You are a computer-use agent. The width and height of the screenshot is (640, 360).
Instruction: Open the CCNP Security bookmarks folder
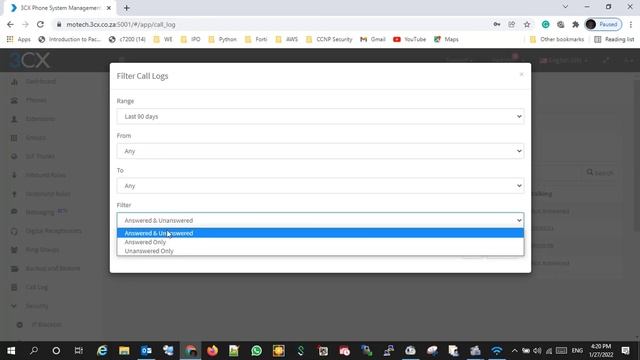pyautogui.click(x=329, y=39)
